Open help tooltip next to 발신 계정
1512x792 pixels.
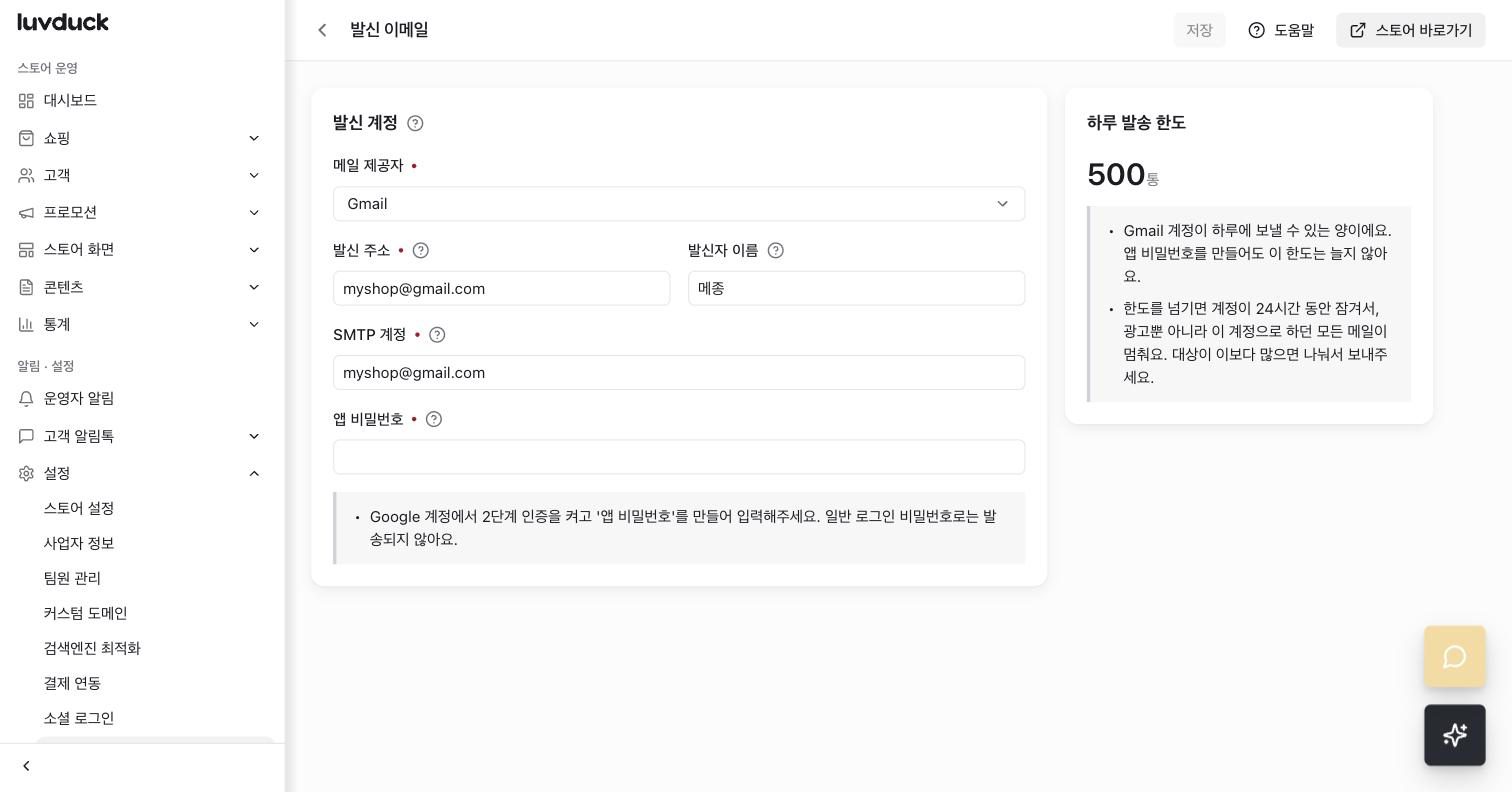[x=415, y=123]
